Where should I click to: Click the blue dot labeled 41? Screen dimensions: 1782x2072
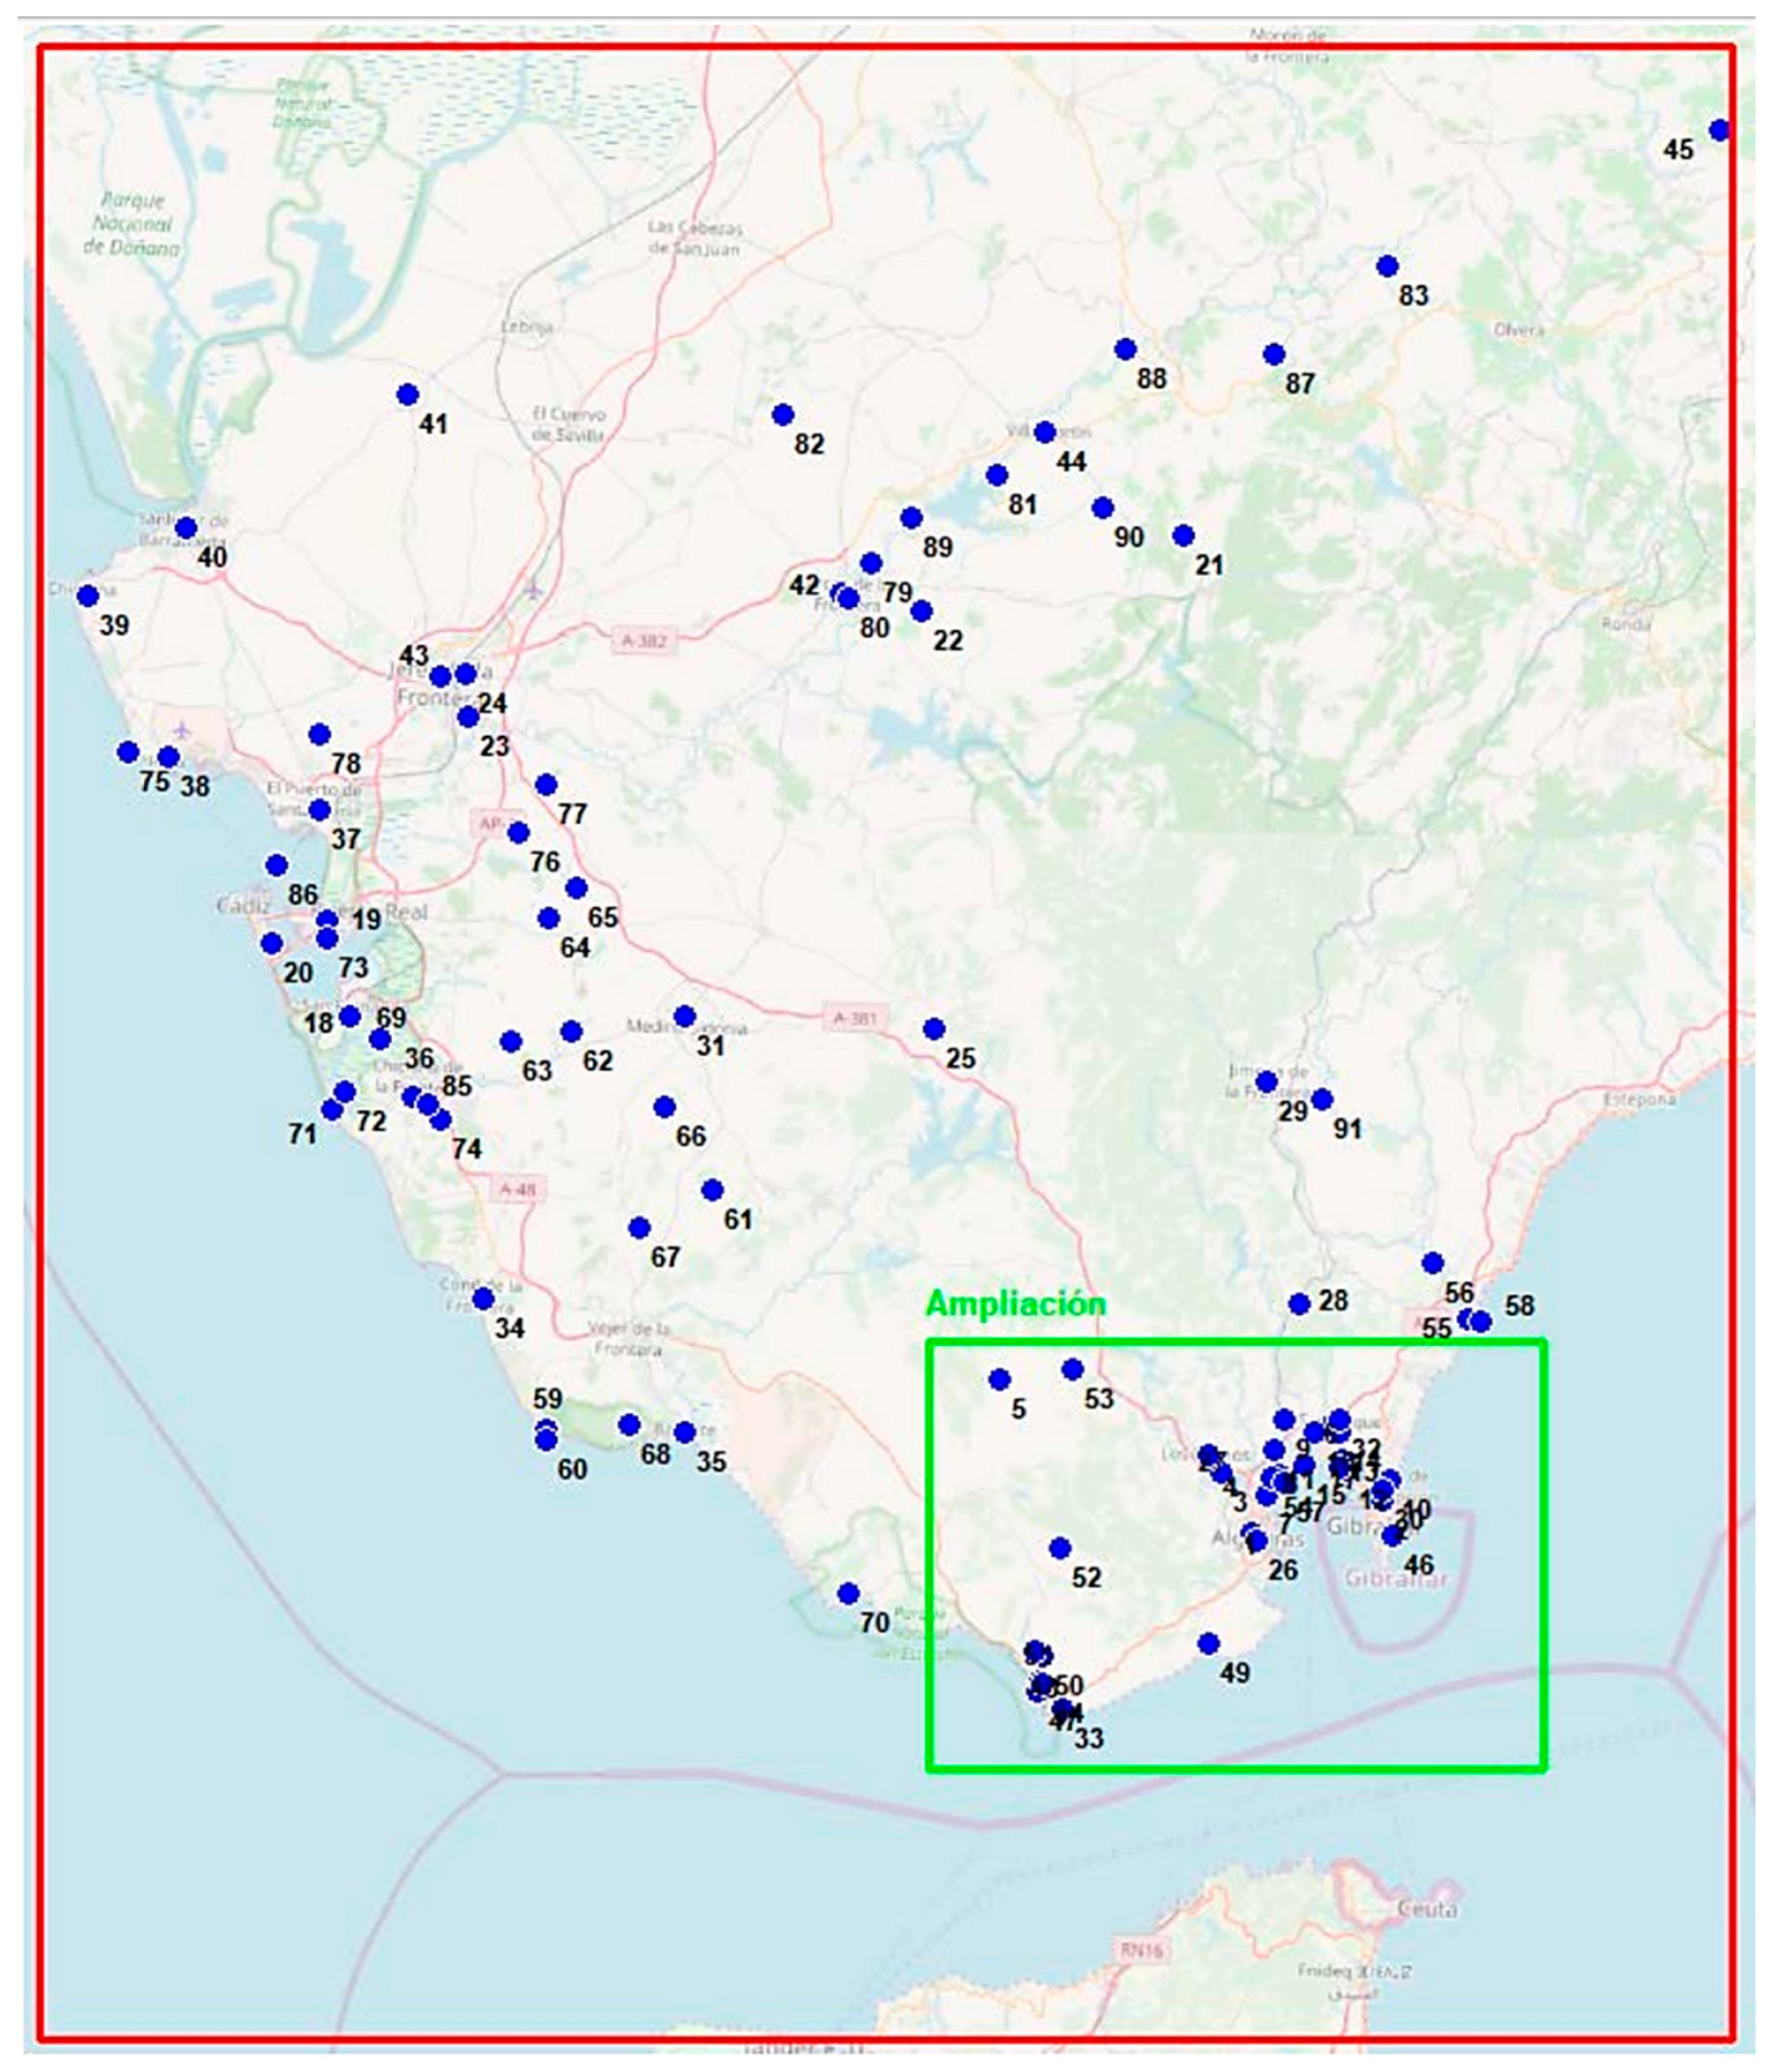tap(407, 395)
